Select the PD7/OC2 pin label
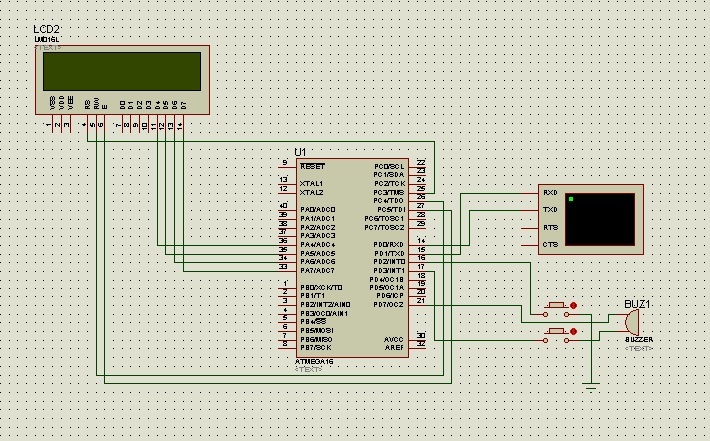The image size is (710, 441). click(x=389, y=305)
